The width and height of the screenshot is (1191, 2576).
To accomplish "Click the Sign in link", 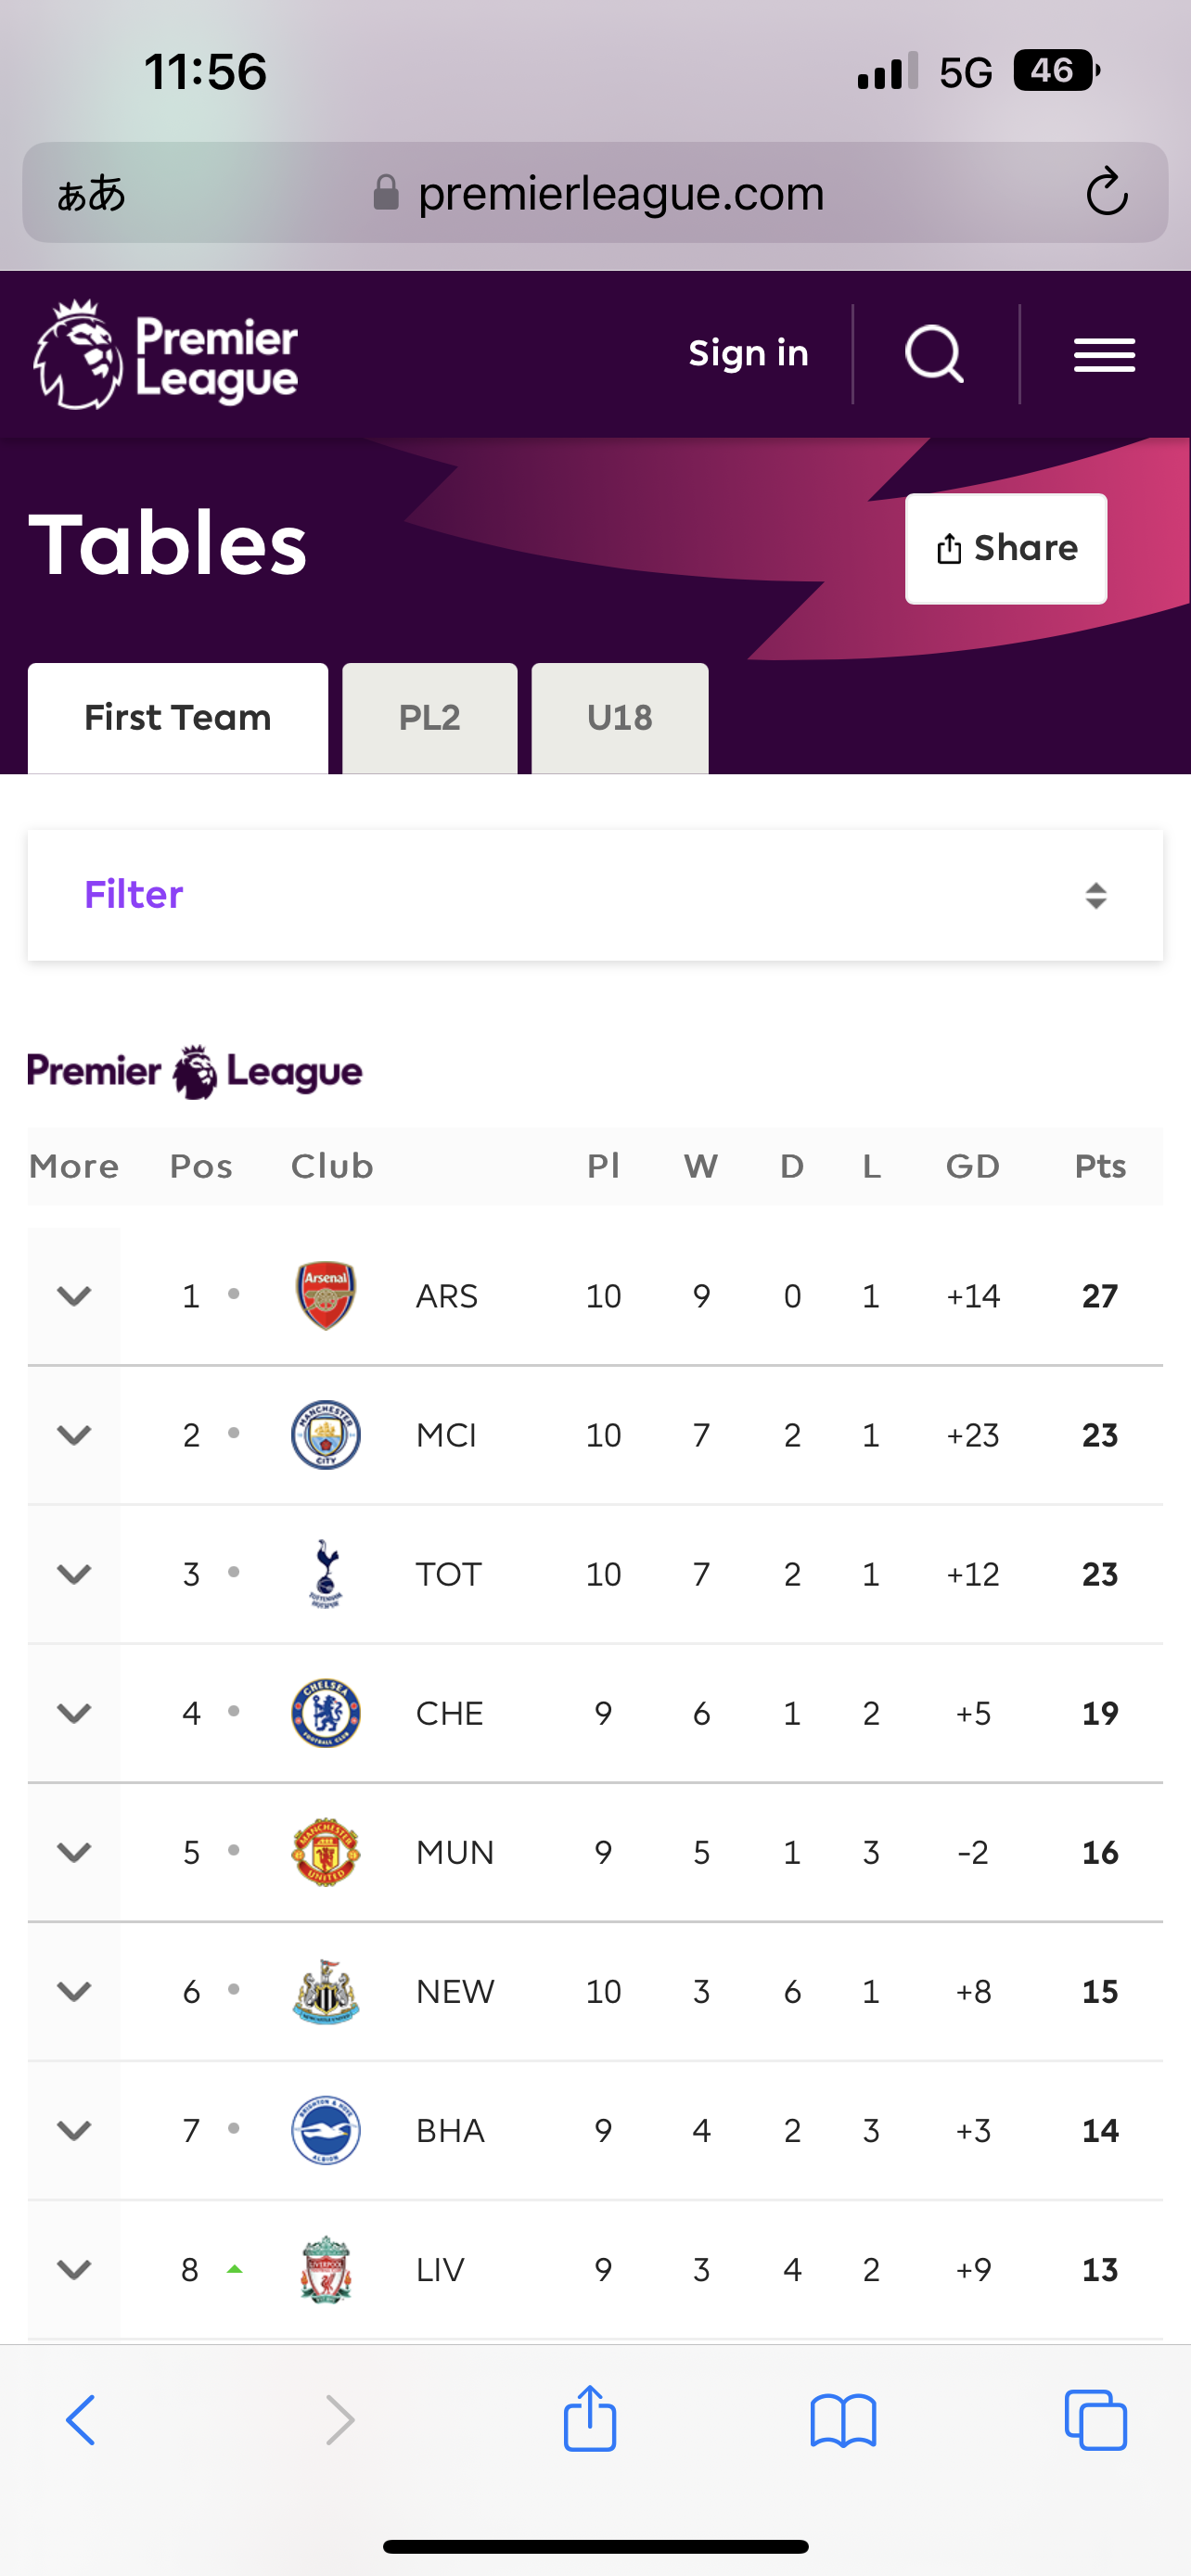I will point(748,353).
